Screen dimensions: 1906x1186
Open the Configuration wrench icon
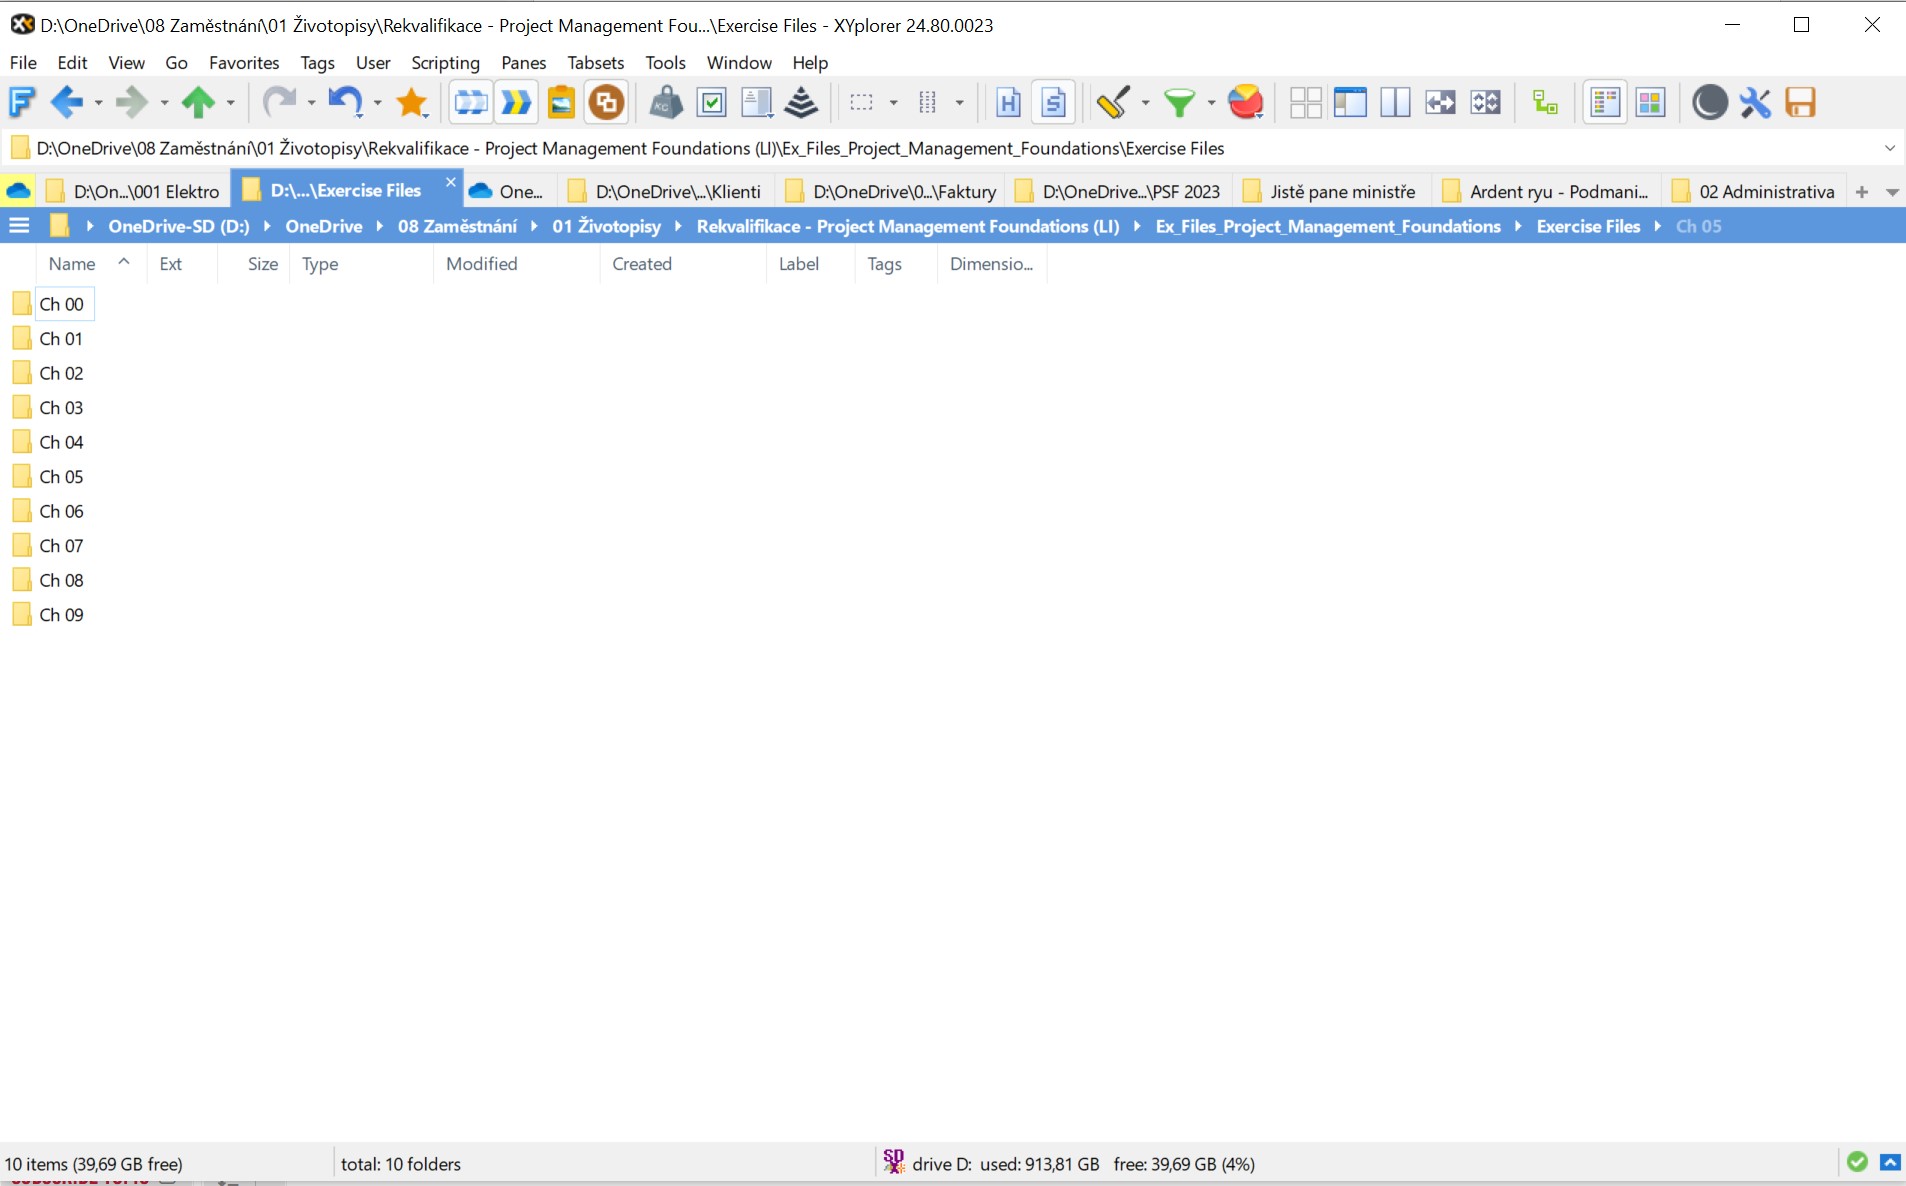(x=1756, y=102)
